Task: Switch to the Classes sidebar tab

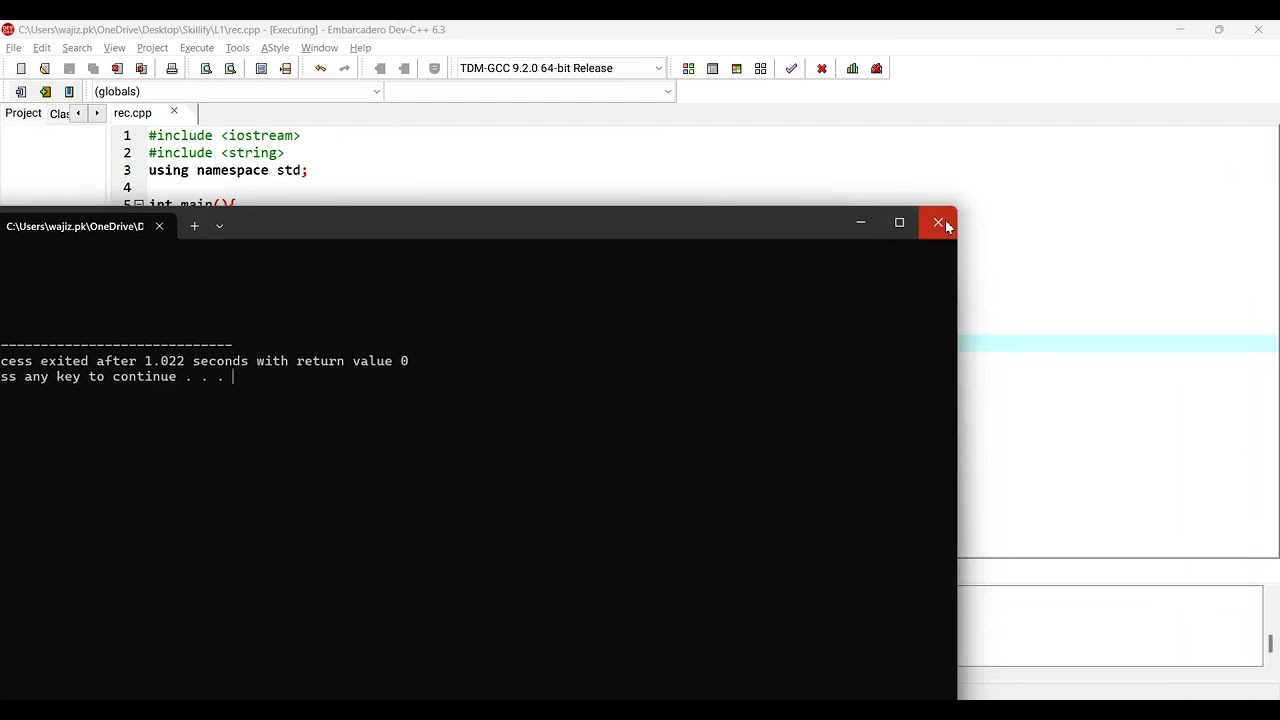Action: (59, 113)
